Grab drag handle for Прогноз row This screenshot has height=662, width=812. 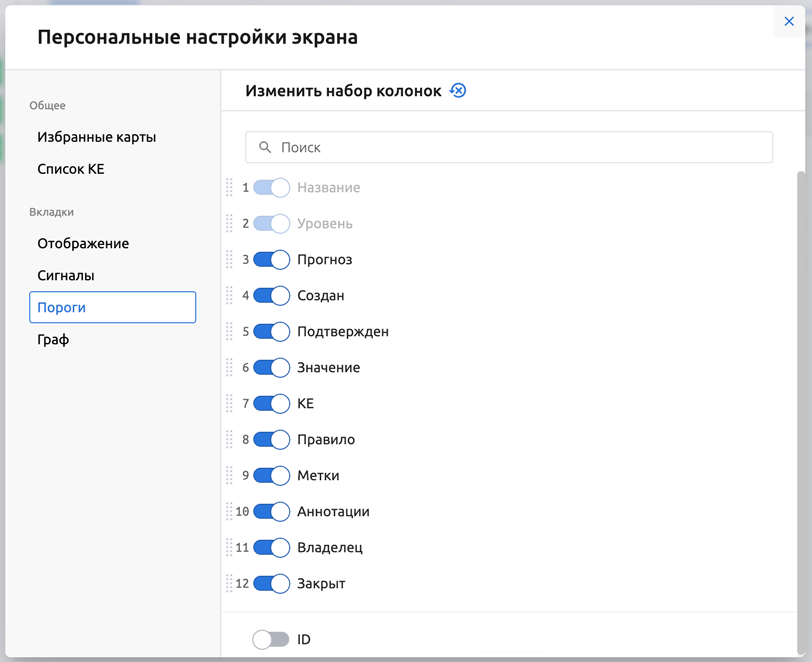click(229, 260)
